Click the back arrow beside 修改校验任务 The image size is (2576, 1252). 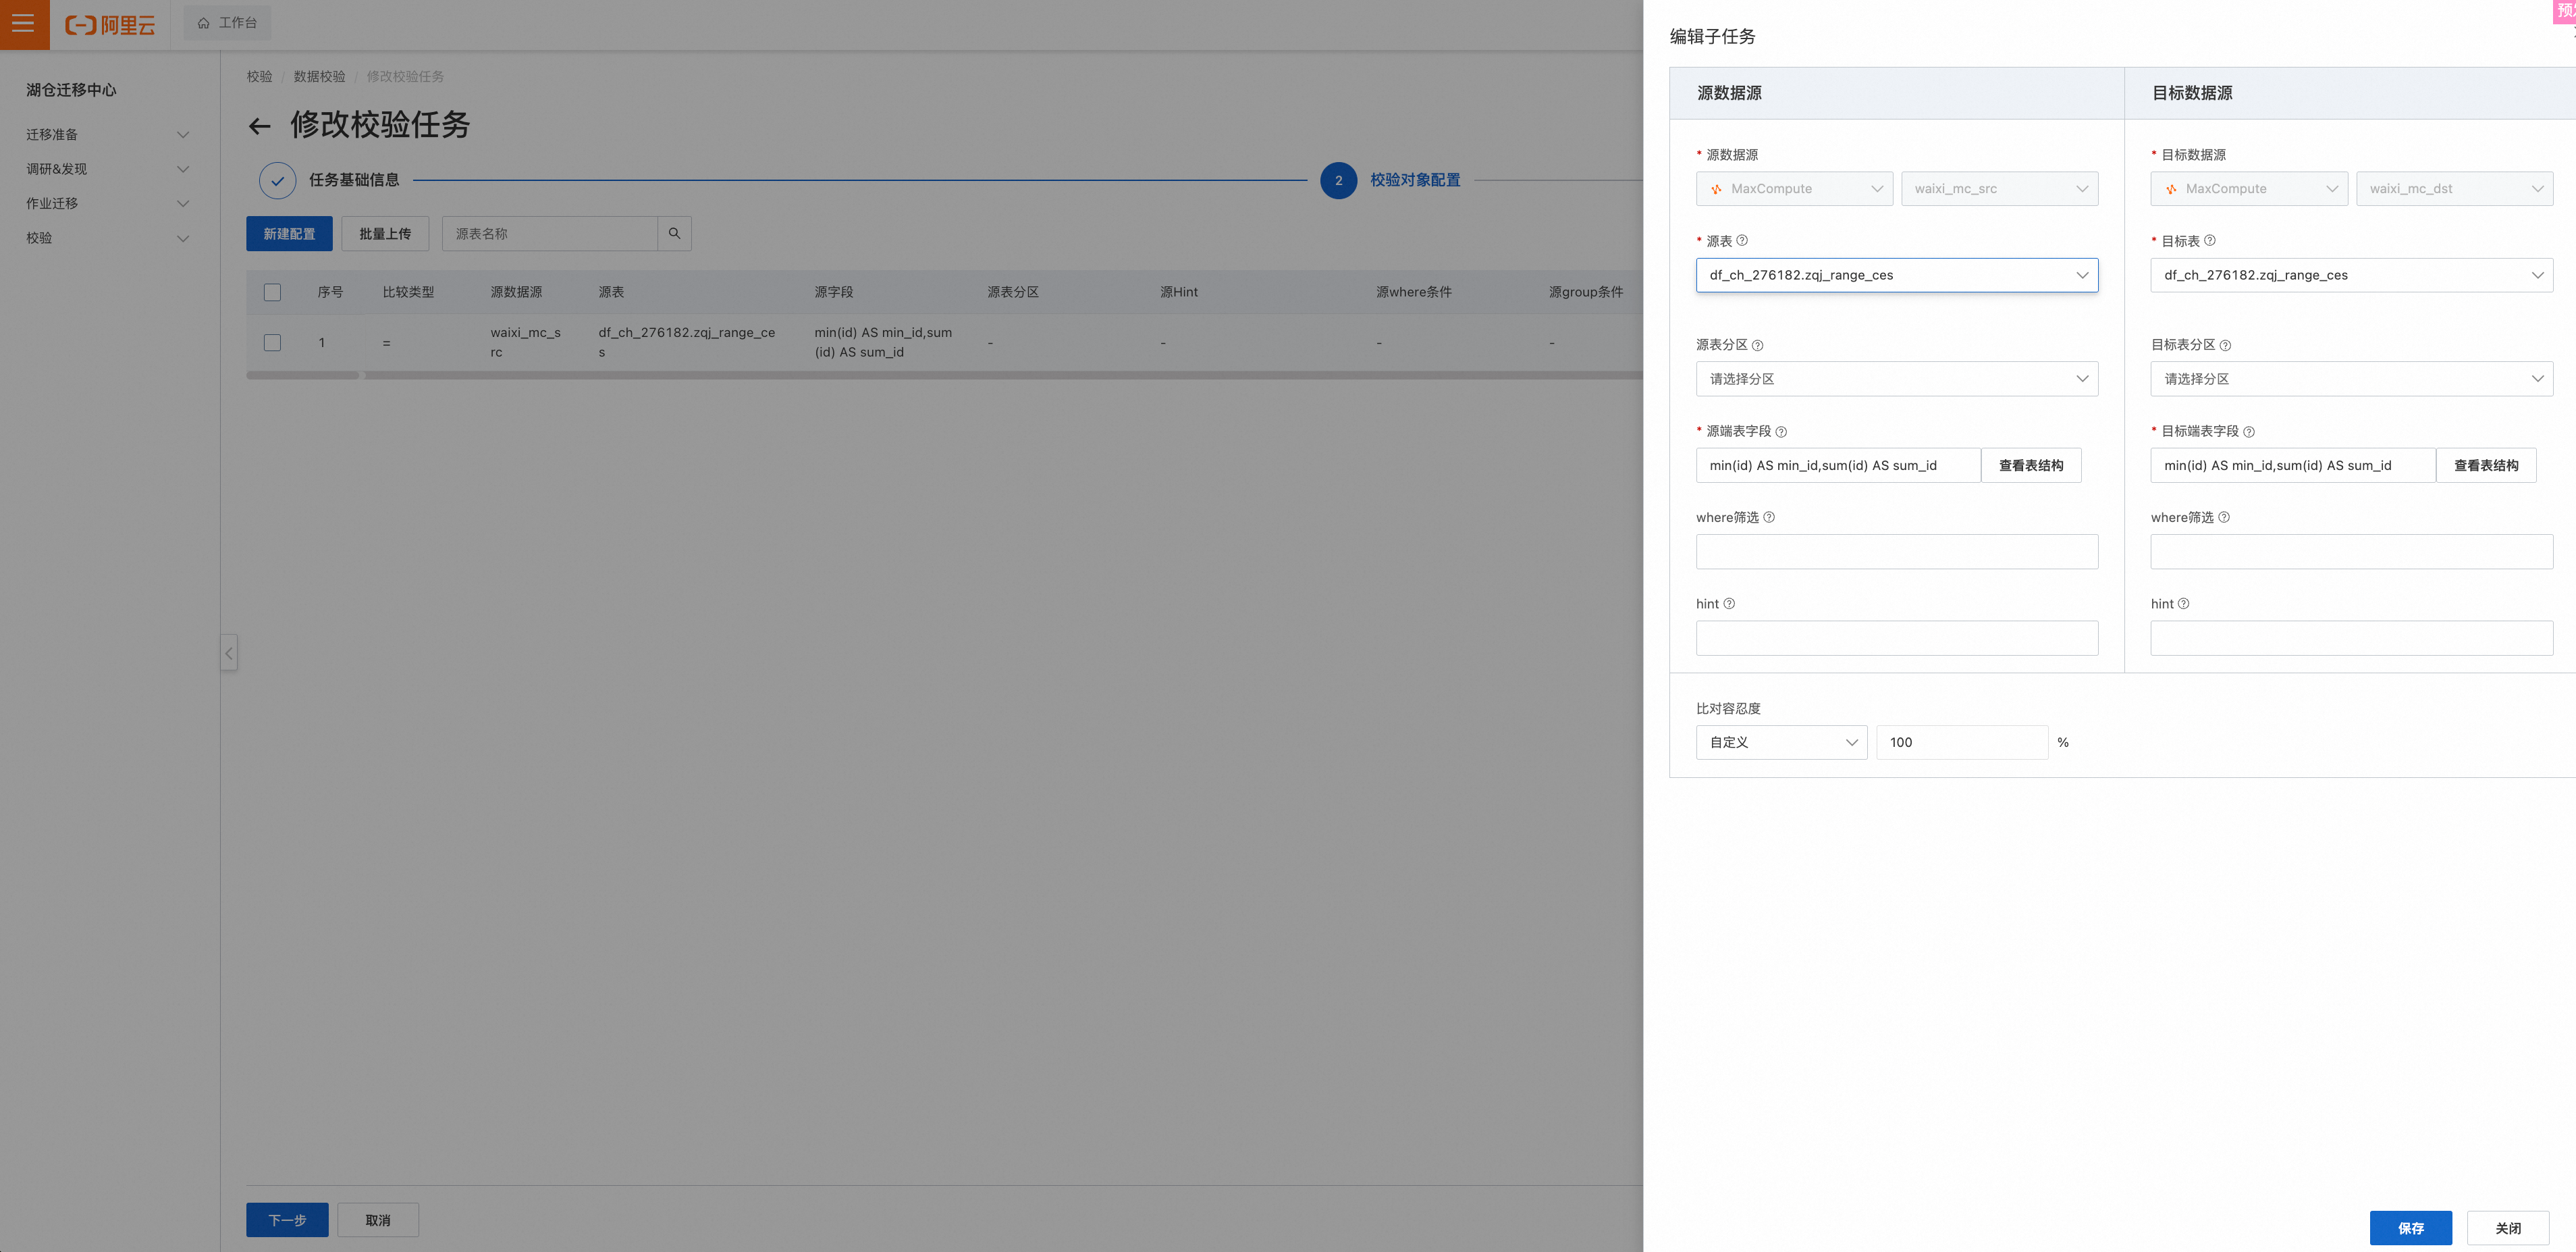pos(260,126)
